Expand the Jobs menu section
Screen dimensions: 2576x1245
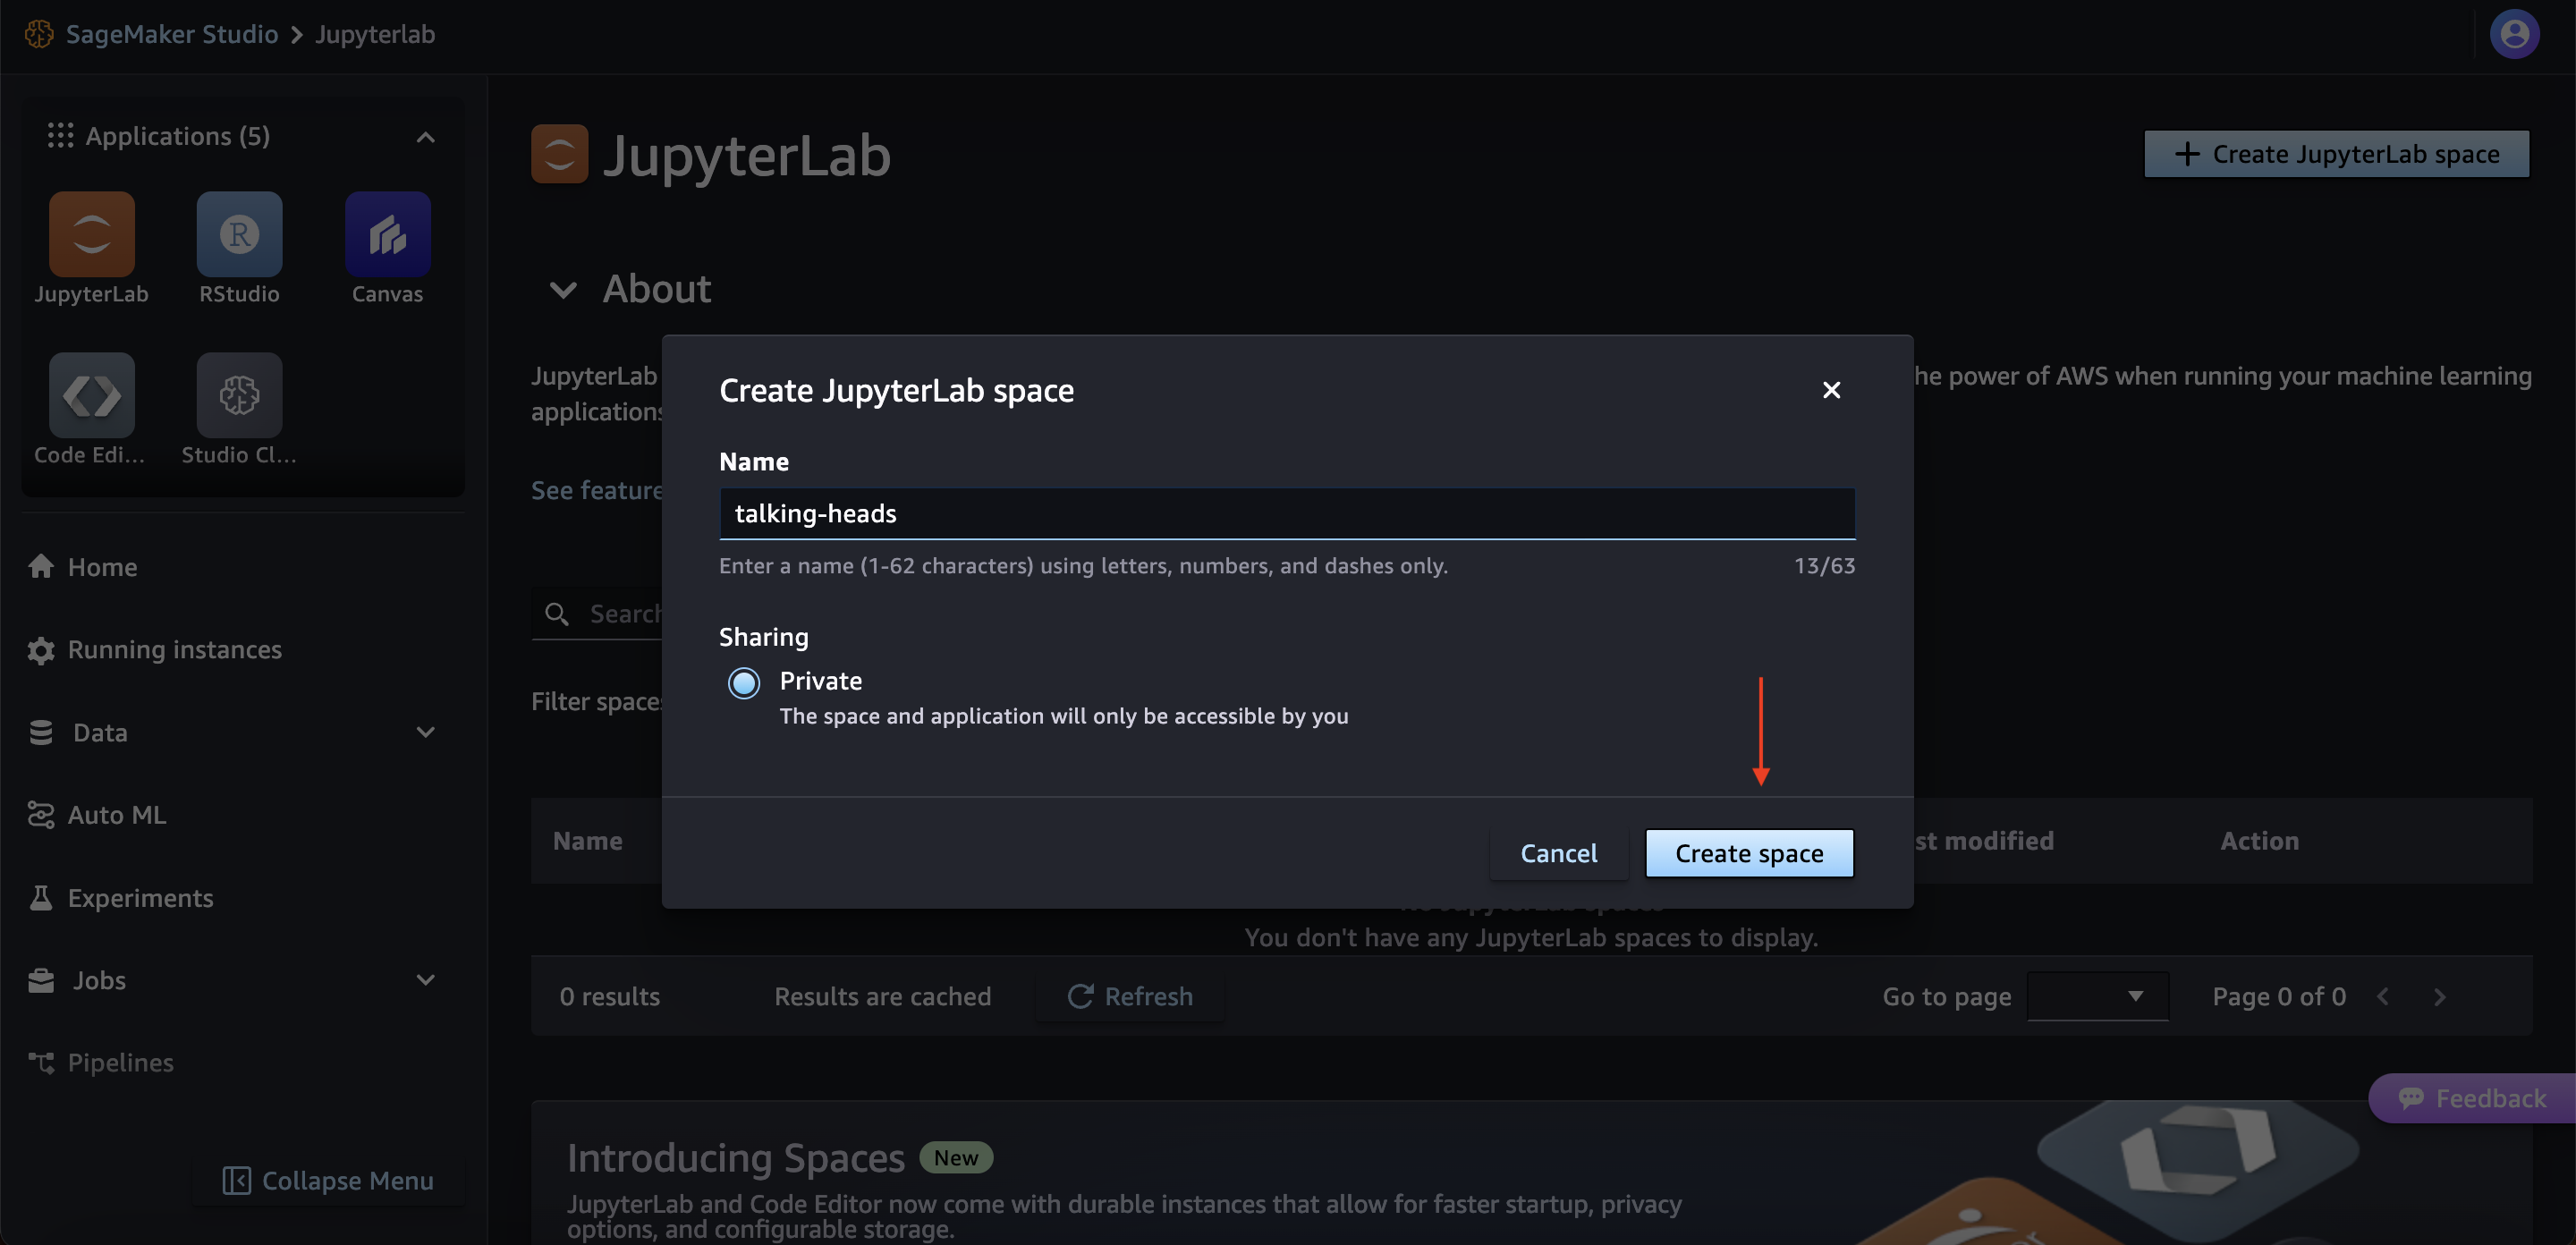[425, 980]
